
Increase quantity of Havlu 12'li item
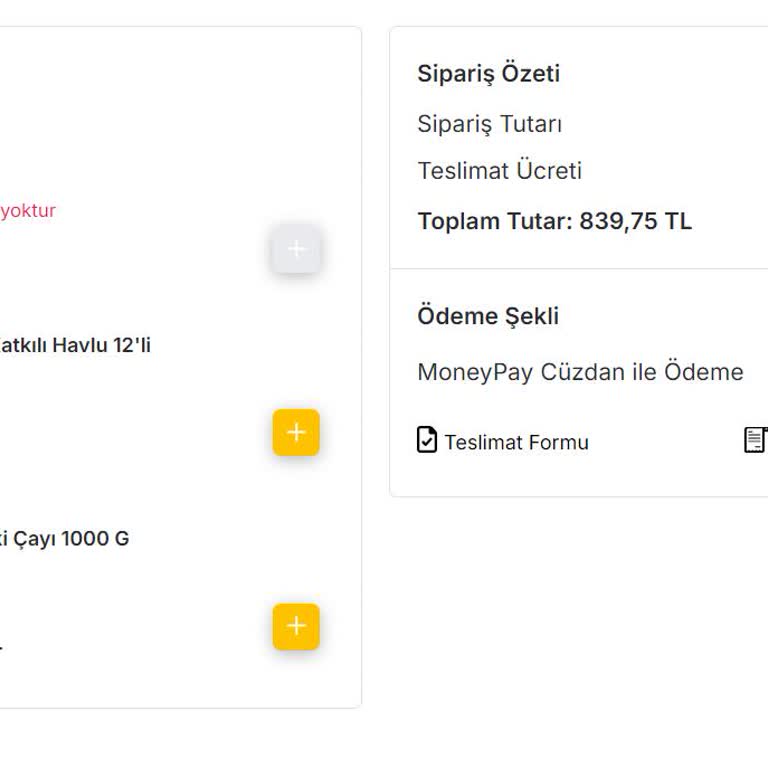coord(296,432)
